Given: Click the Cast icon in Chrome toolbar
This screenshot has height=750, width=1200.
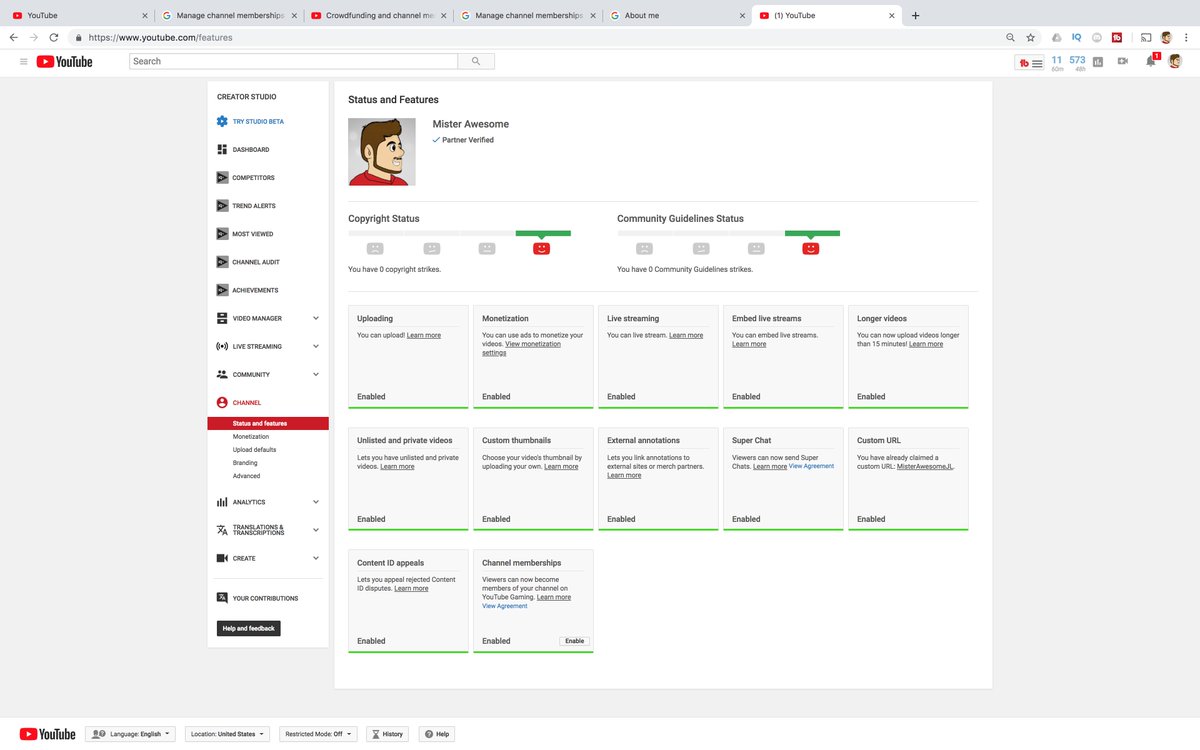Looking at the screenshot, I should [1146, 37].
